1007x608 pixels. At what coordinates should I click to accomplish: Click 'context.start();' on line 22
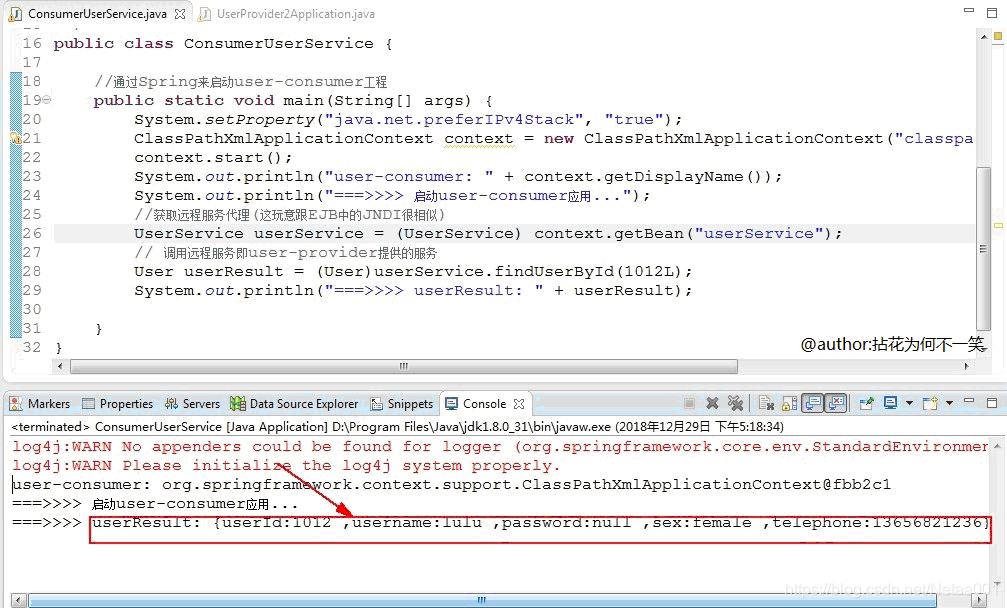(213, 158)
